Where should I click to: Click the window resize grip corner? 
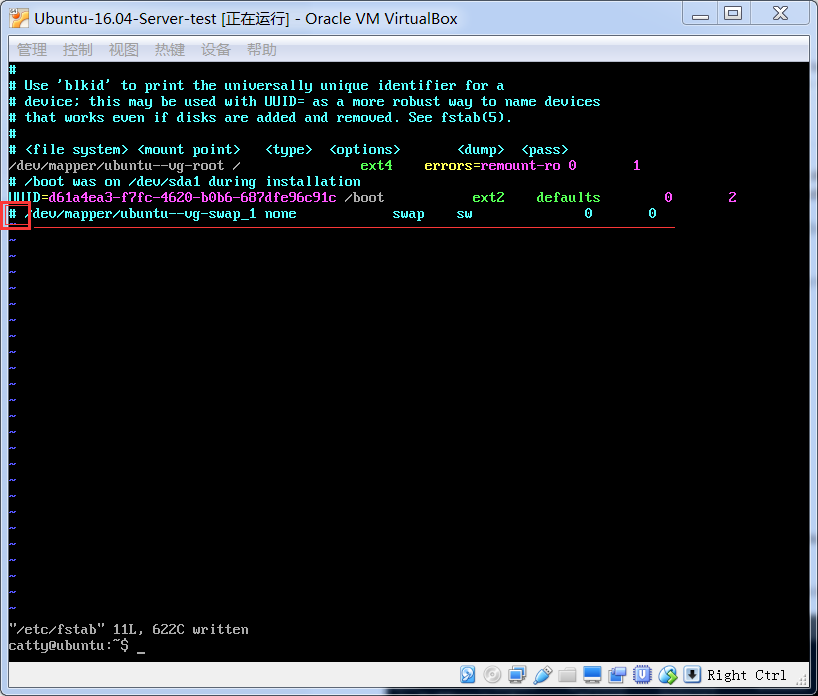click(802, 680)
